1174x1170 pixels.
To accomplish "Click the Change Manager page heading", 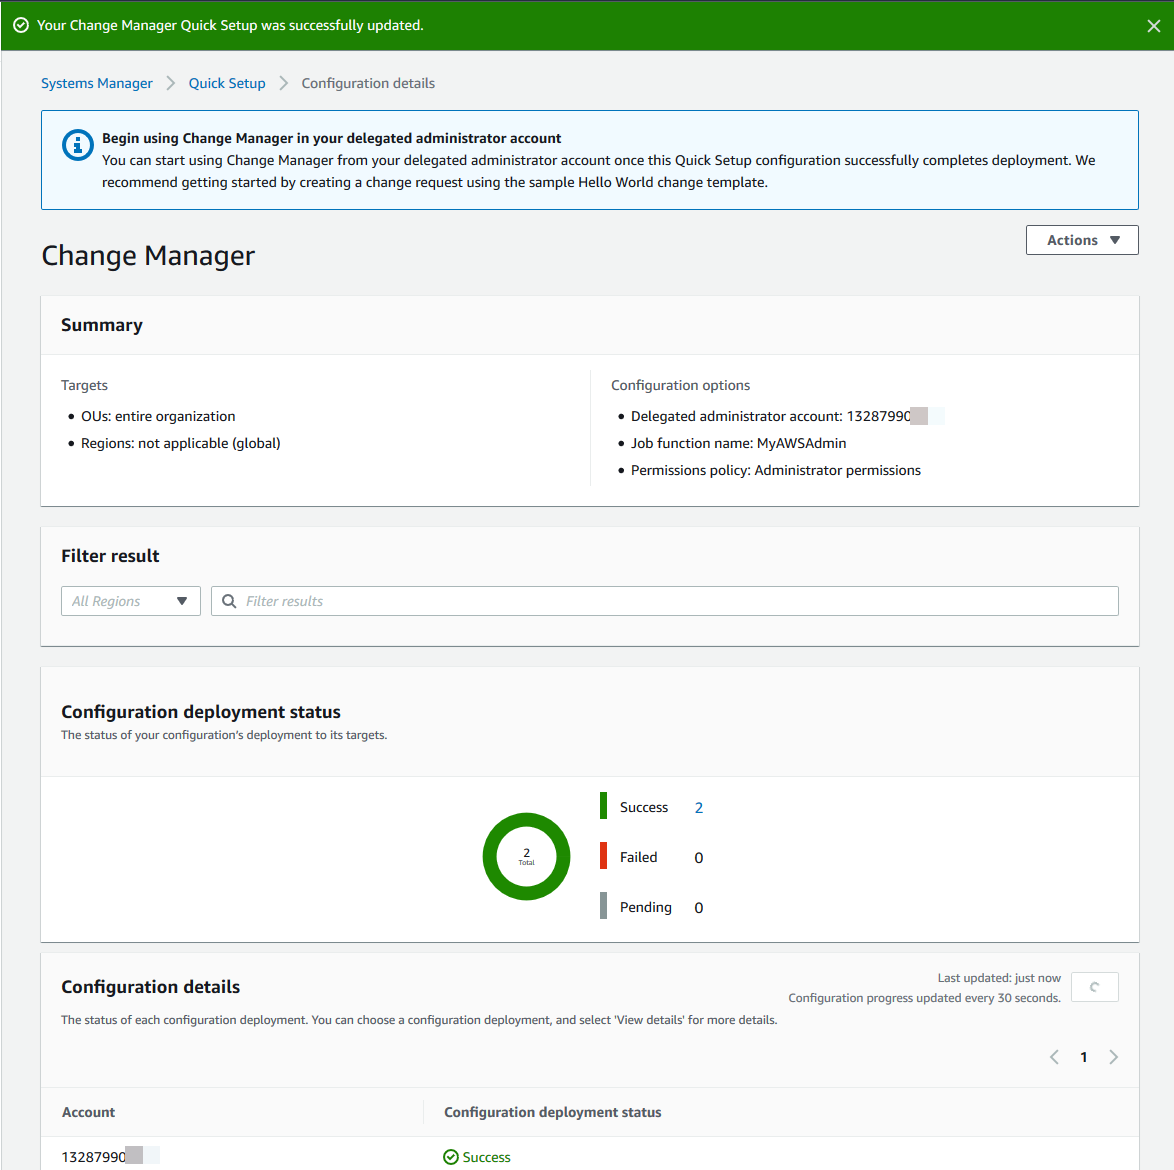I will tap(148, 256).
